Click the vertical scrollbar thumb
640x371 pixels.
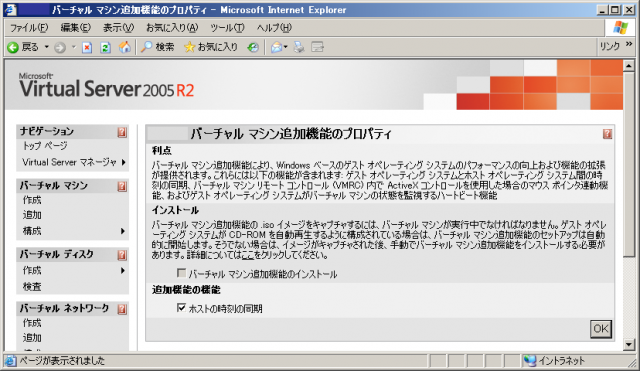coord(629,164)
